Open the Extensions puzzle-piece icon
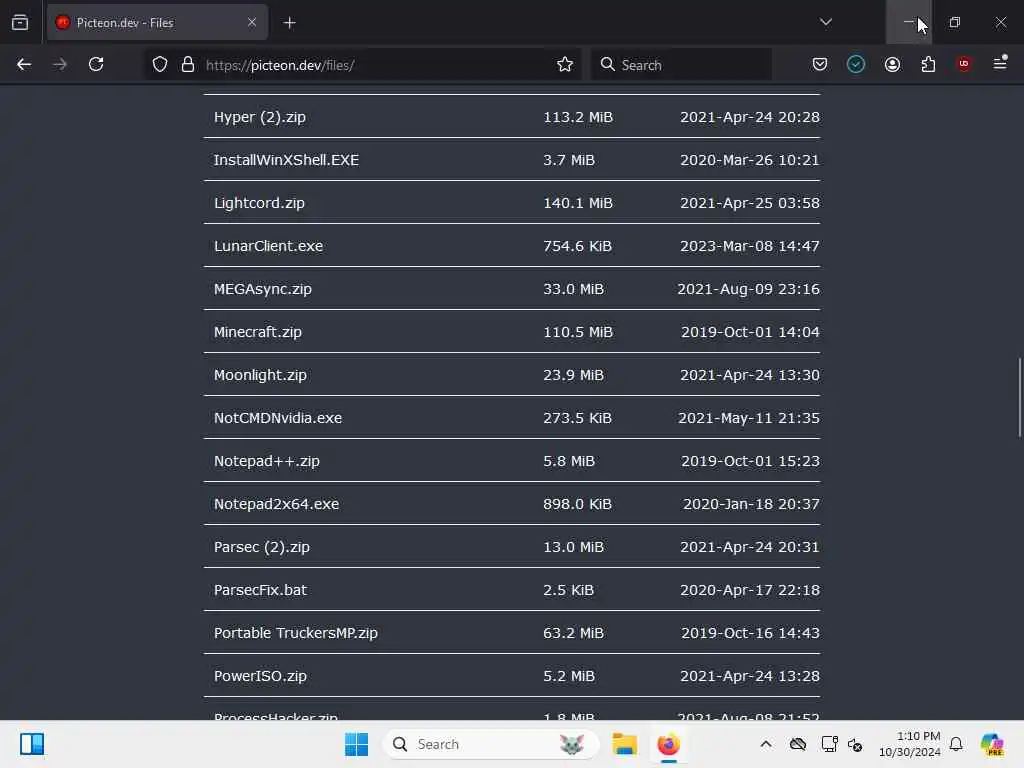Viewport: 1024px width, 768px height. tap(928, 64)
